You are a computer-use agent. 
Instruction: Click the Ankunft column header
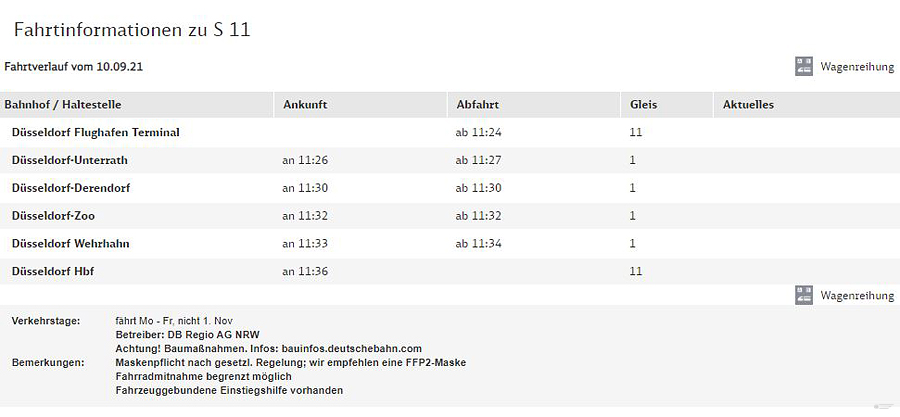pyautogui.click(x=305, y=105)
